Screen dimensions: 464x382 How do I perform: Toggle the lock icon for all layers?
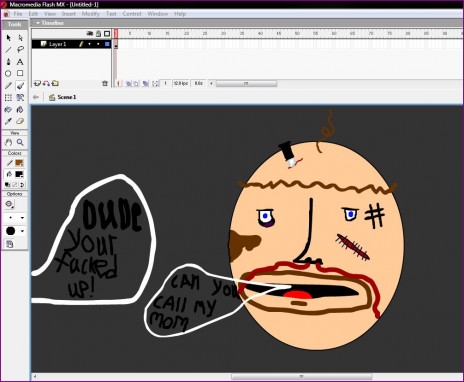tap(98, 34)
